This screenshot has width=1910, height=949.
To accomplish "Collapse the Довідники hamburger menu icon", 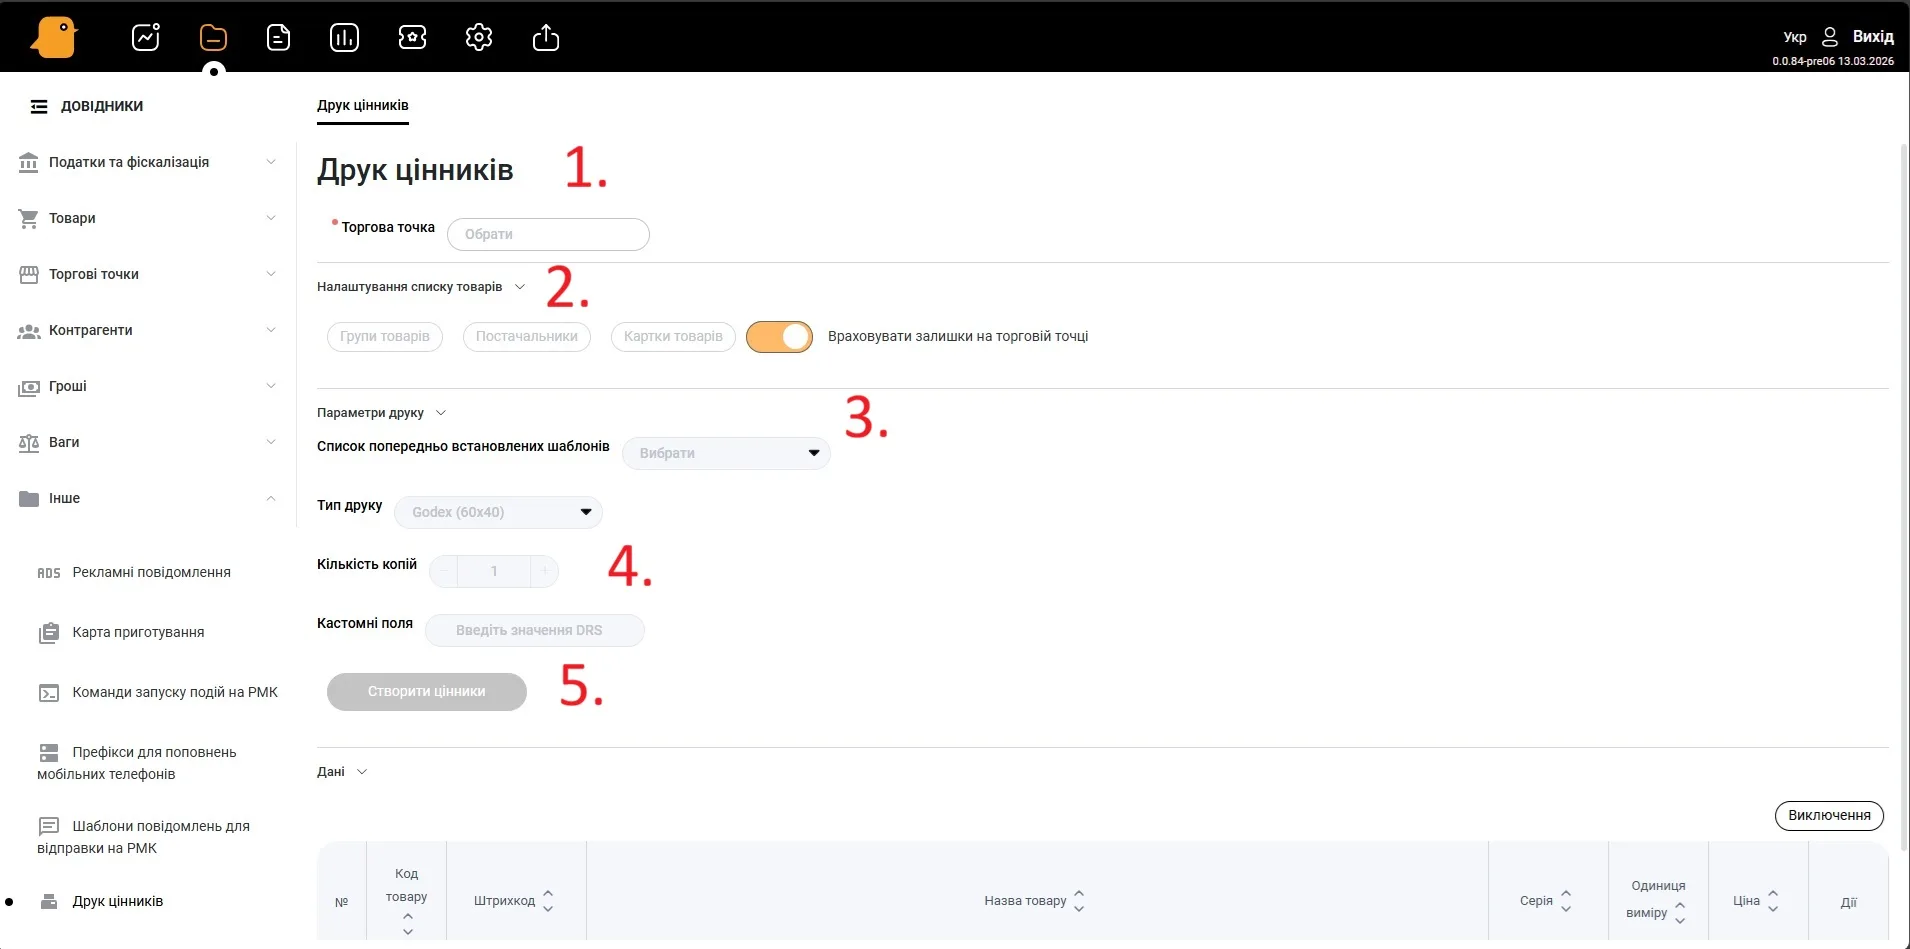I will click(x=39, y=106).
